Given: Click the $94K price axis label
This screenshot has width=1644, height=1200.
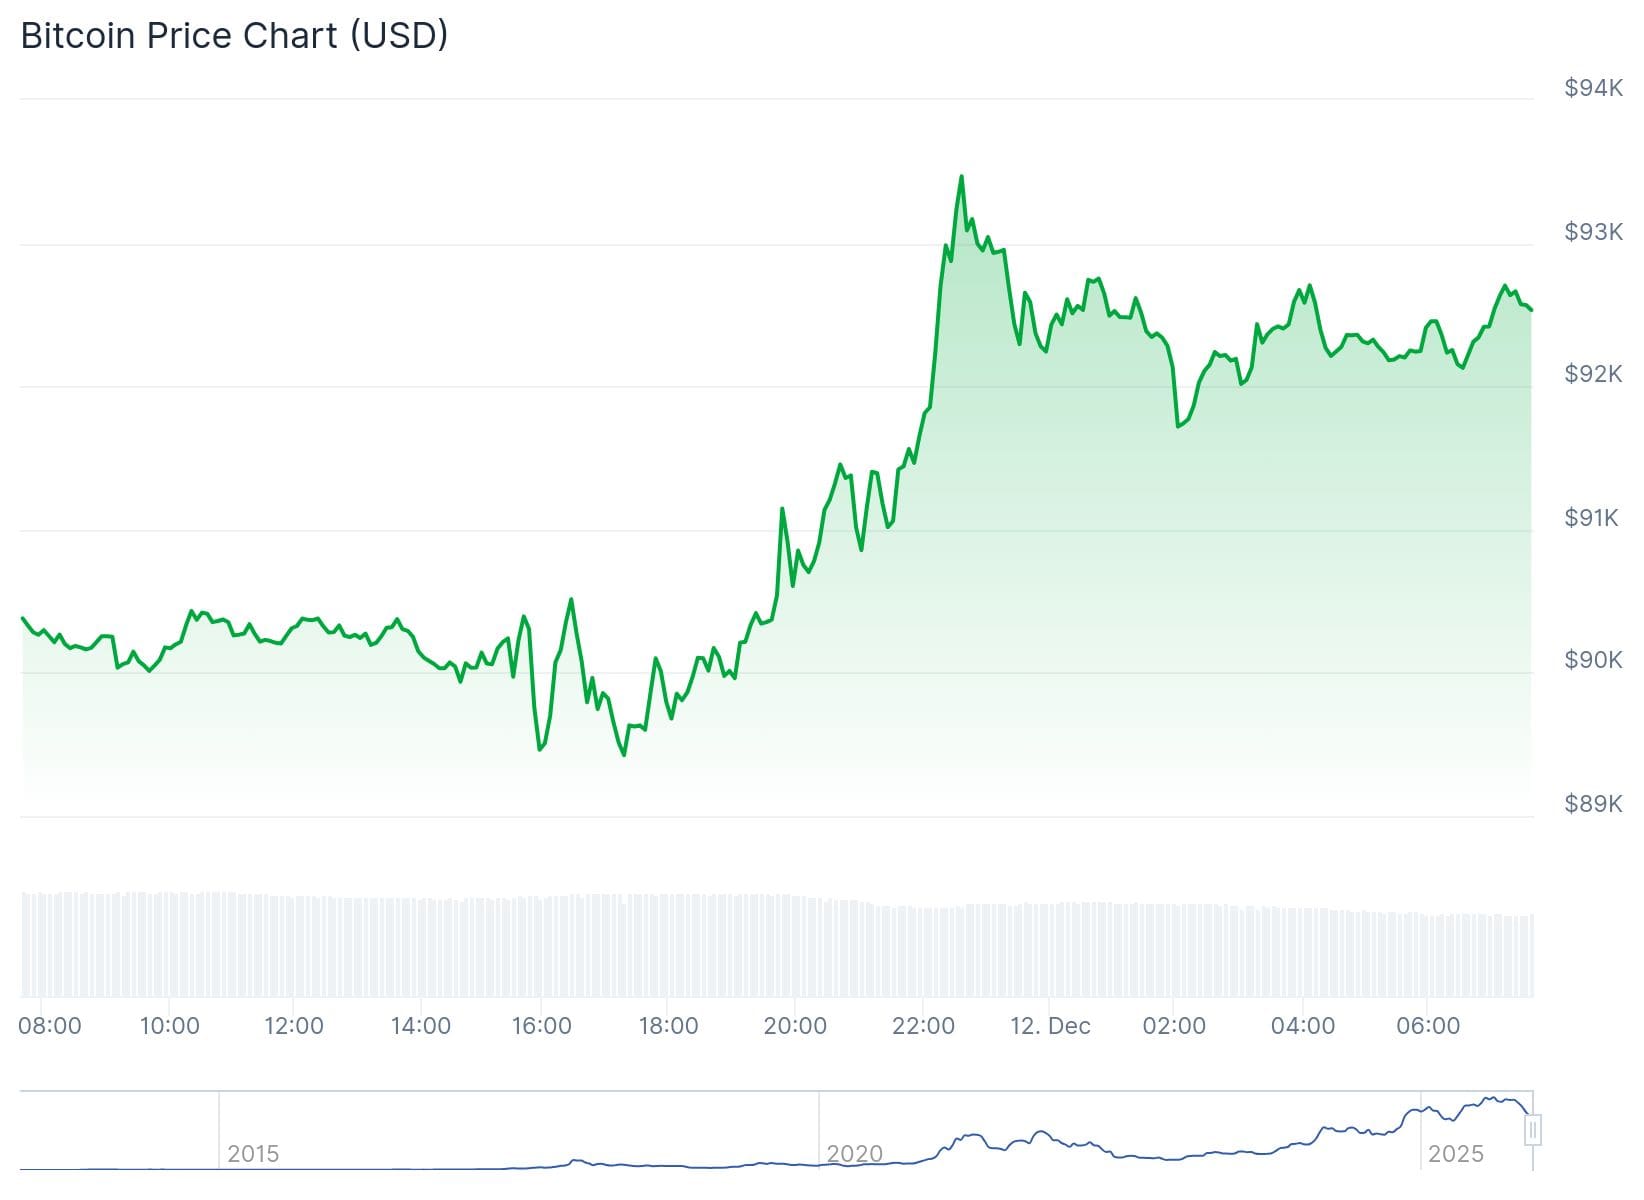Looking at the screenshot, I should tap(1593, 88).
